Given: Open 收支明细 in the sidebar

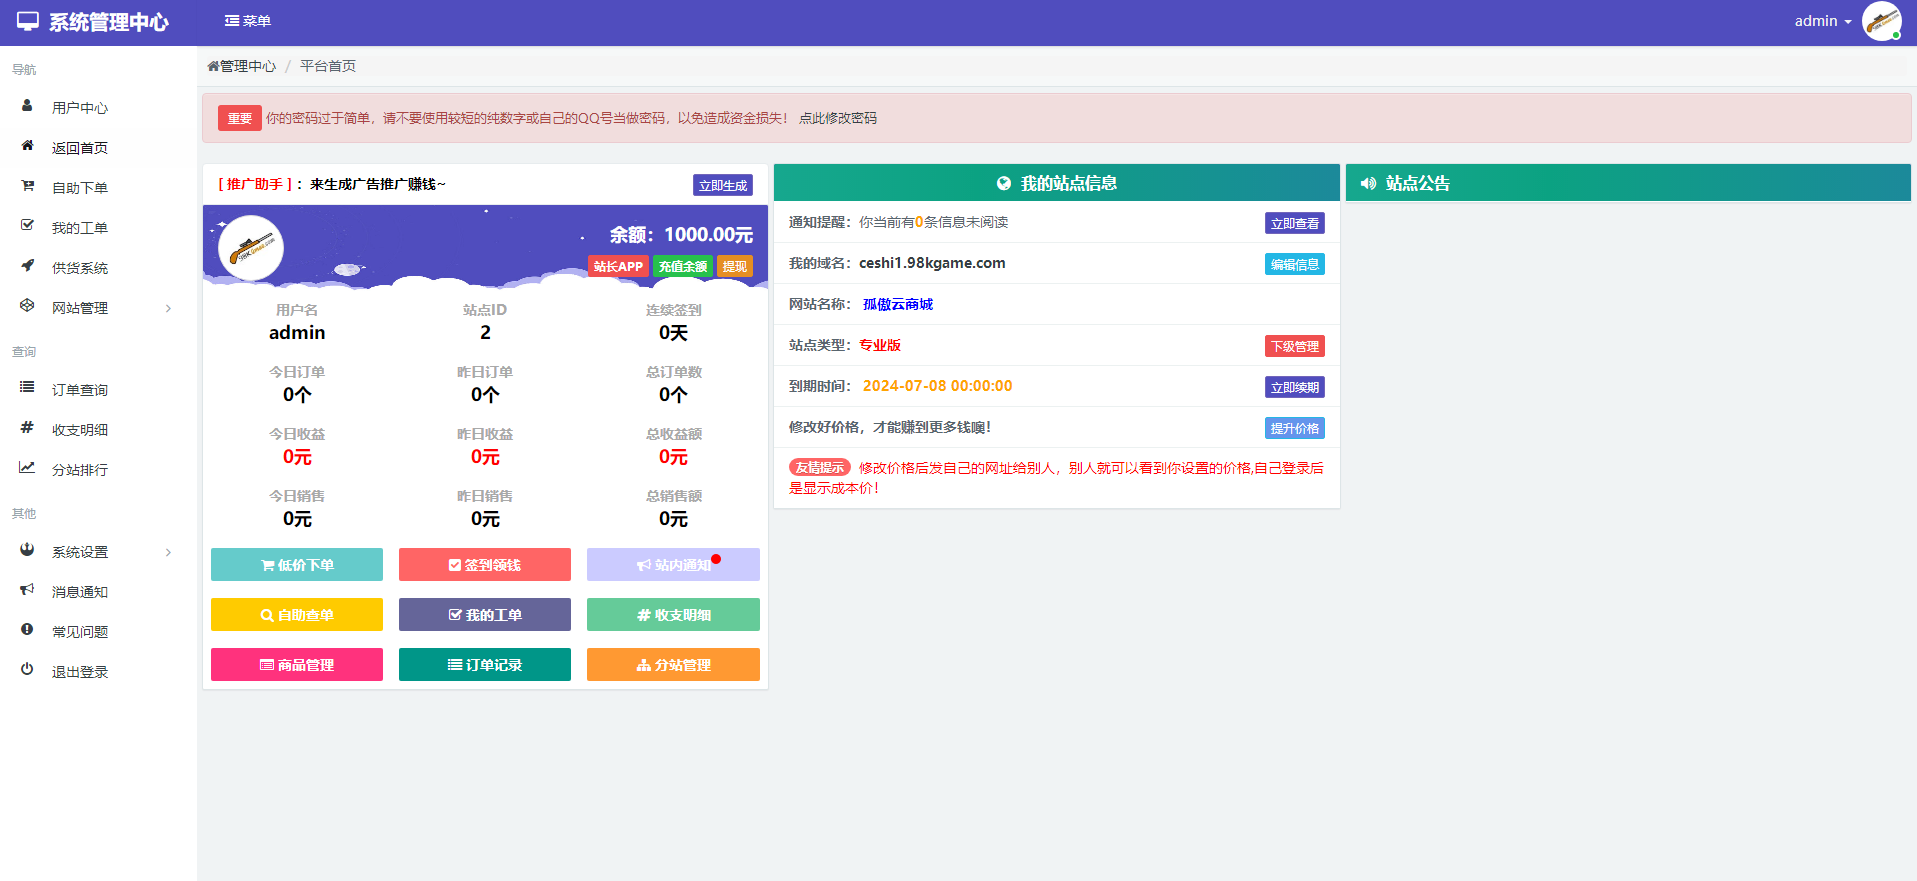Looking at the screenshot, I should coord(80,430).
